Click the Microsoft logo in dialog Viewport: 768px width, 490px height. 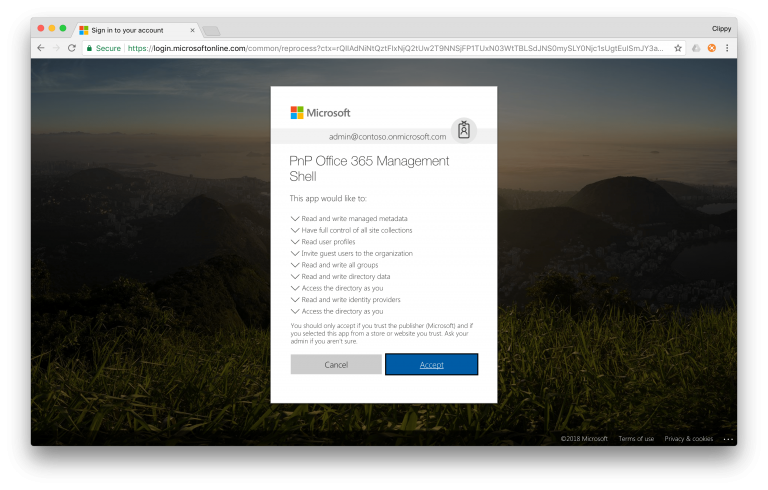[320, 113]
